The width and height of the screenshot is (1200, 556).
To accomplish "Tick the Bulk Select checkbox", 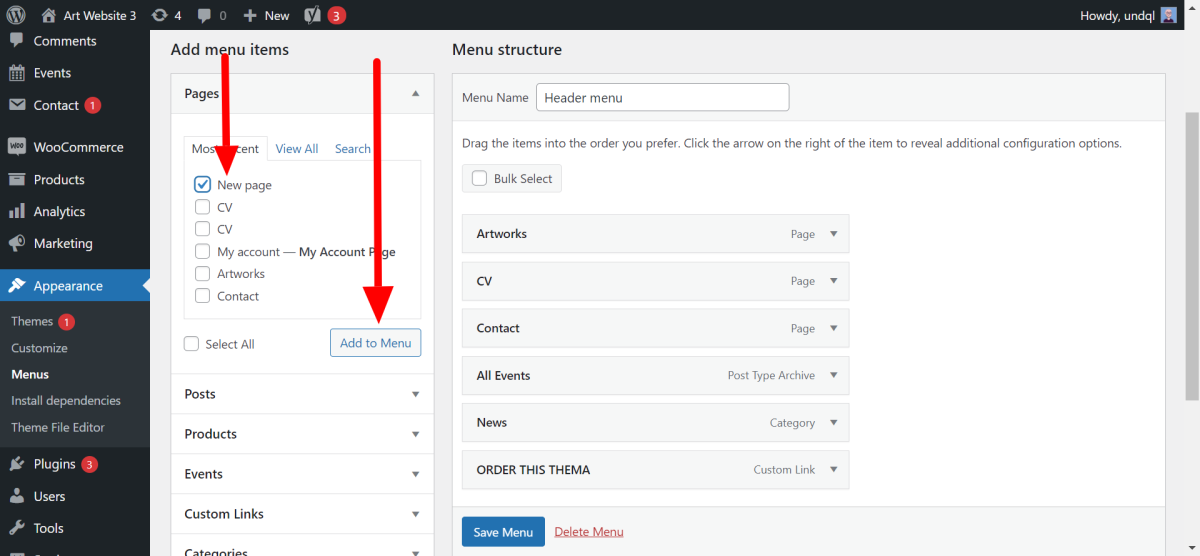I will (x=478, y=179).
